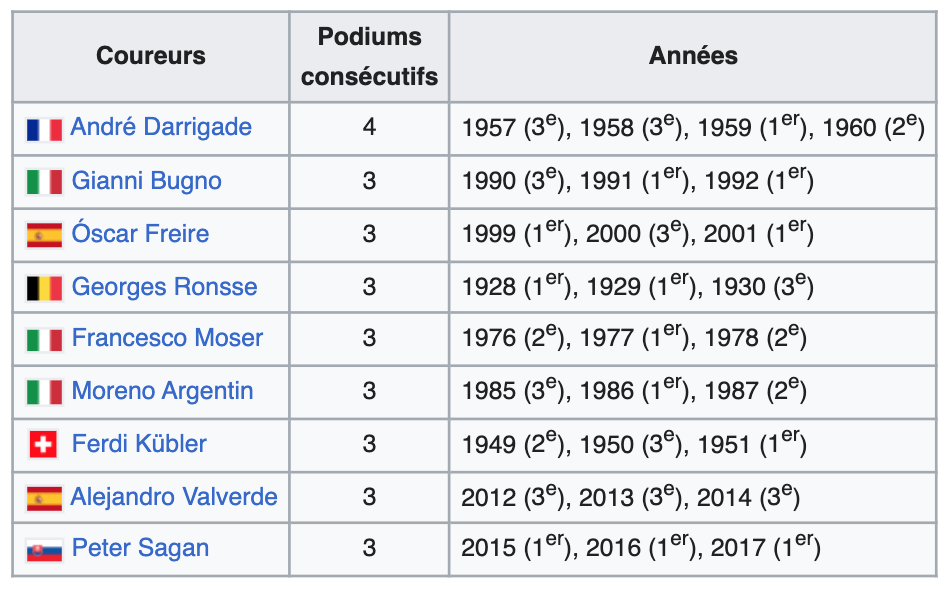Open the Alejandro Valverde link
The height and width of the screenshot is (590, 950).
pyautogui.click(x=174, y=497)
